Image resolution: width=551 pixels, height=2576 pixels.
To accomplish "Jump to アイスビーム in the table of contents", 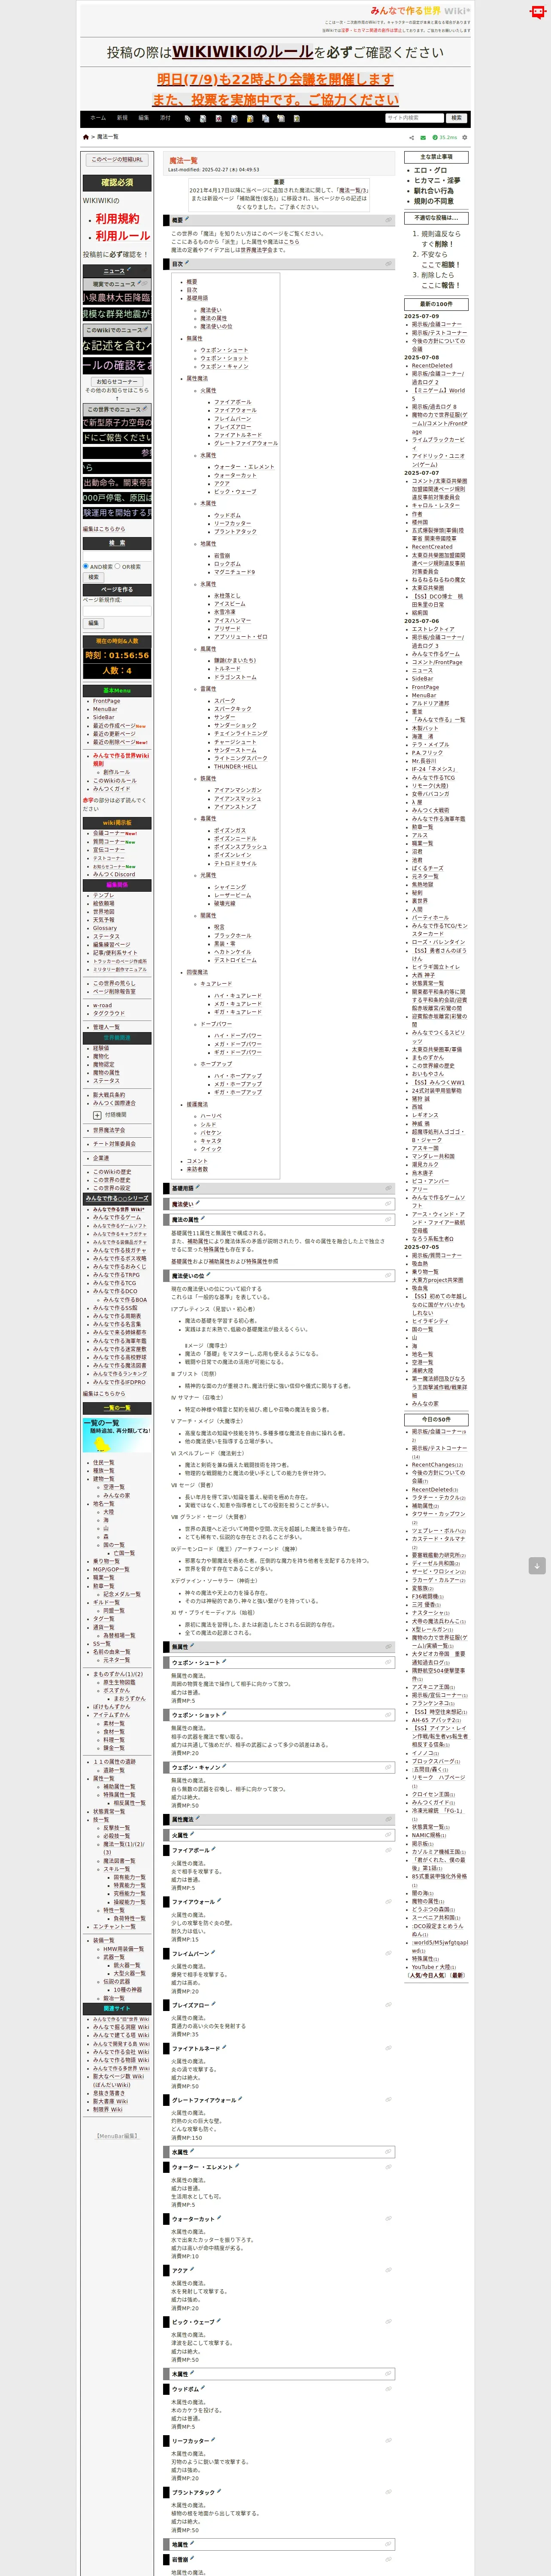I will coord(229,604).
